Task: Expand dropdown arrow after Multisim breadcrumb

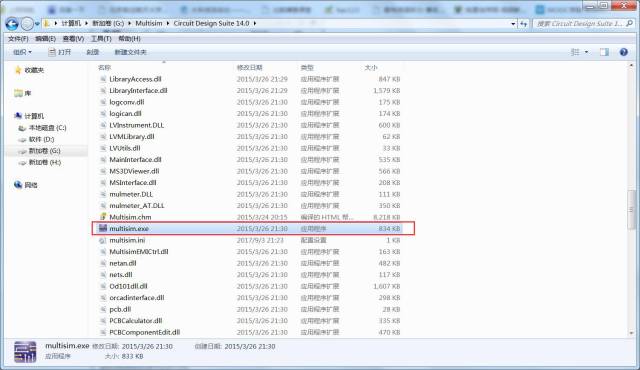Action: click(x=168, y=24)
